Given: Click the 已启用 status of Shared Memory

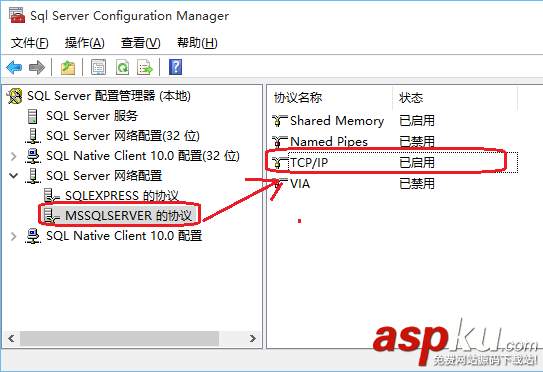Looking at the screenshot, I should 417,121.
